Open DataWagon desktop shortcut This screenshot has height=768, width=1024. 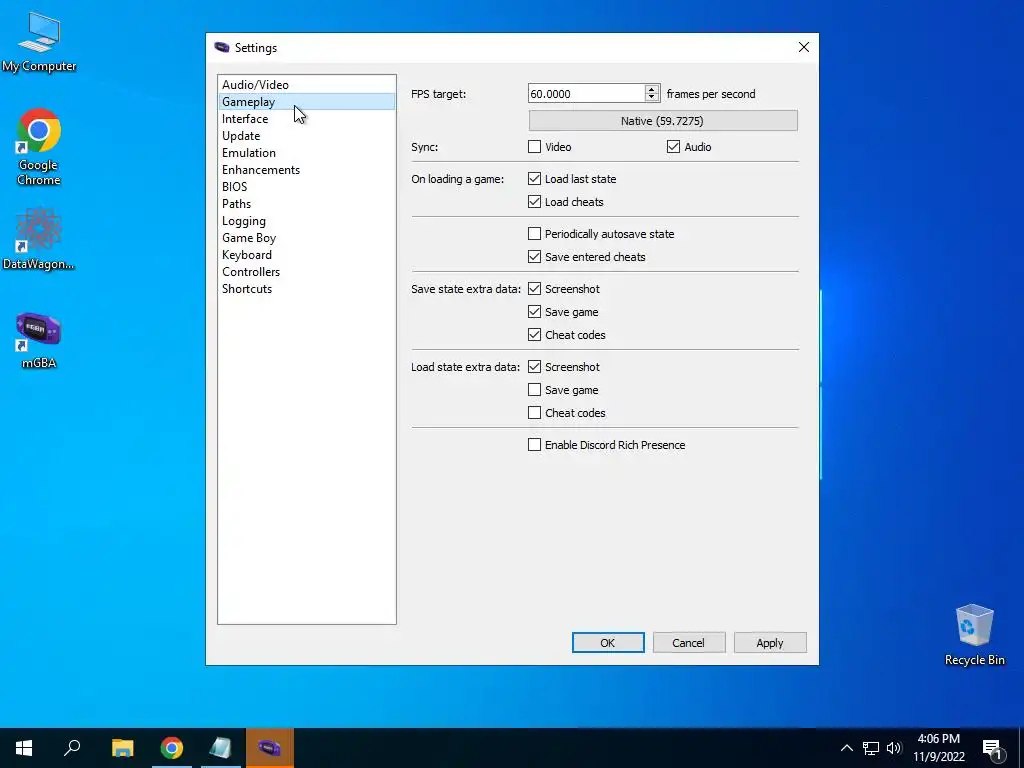39,238
